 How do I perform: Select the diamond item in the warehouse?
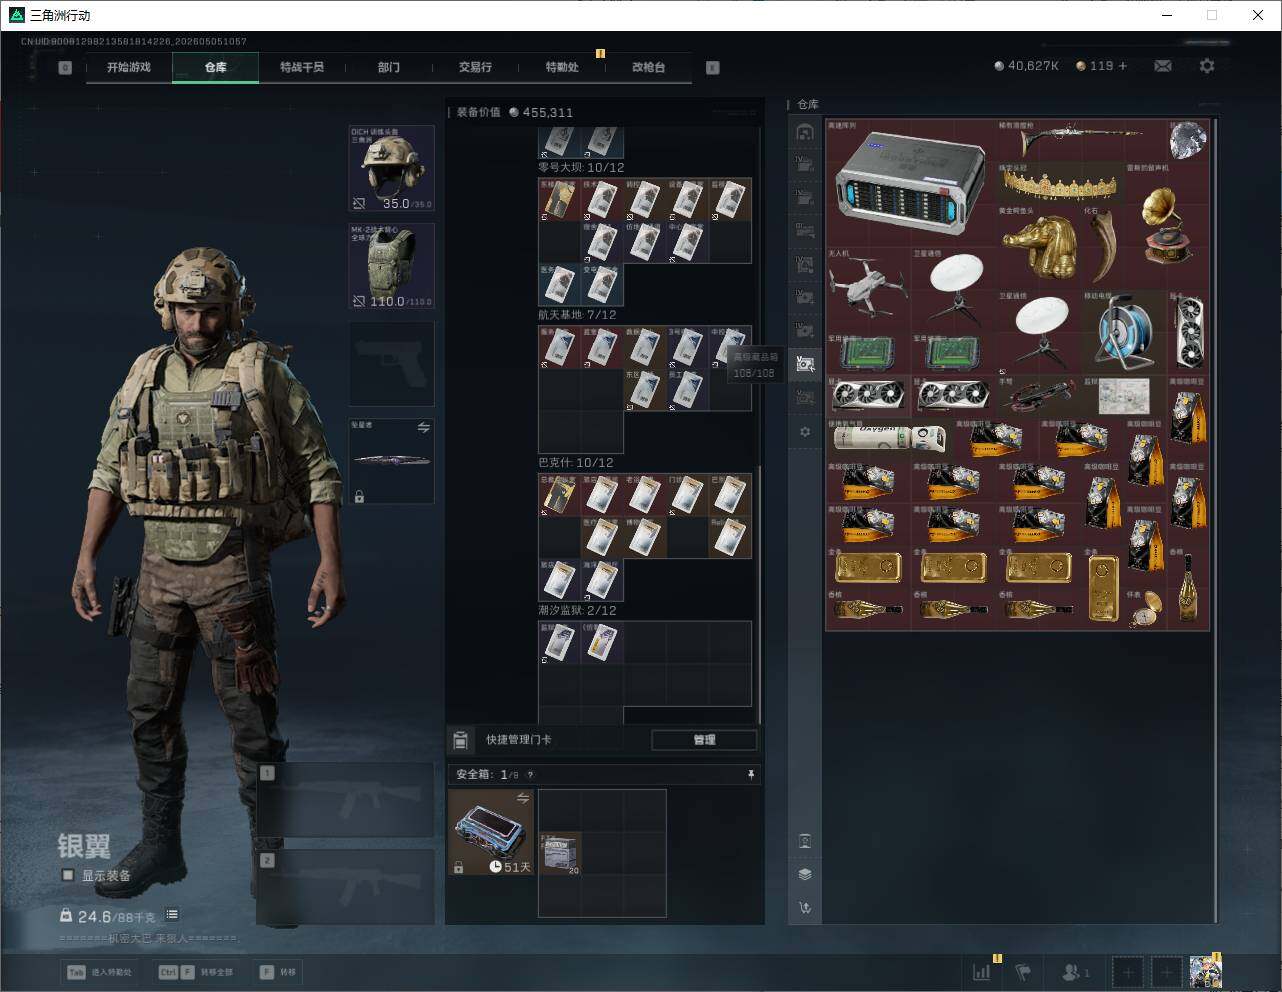1187,141
